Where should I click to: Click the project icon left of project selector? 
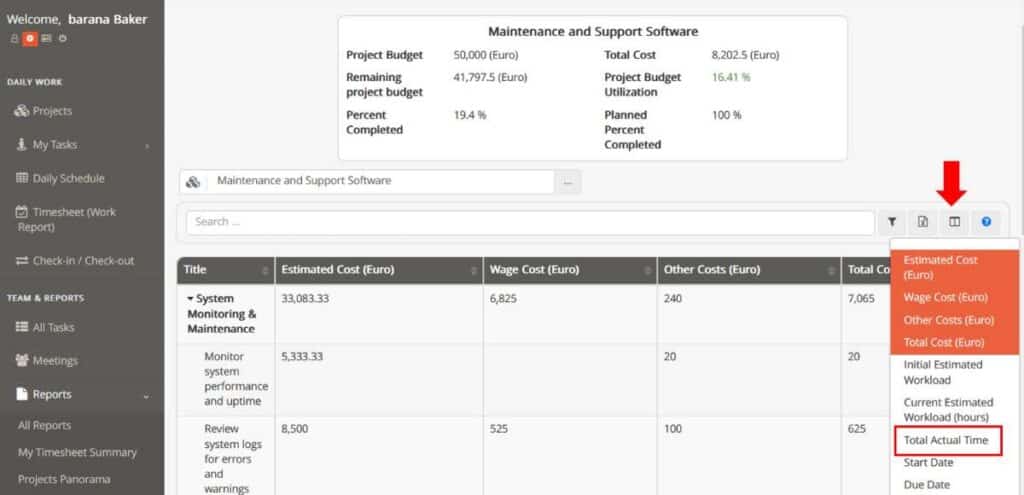point(193,182)
